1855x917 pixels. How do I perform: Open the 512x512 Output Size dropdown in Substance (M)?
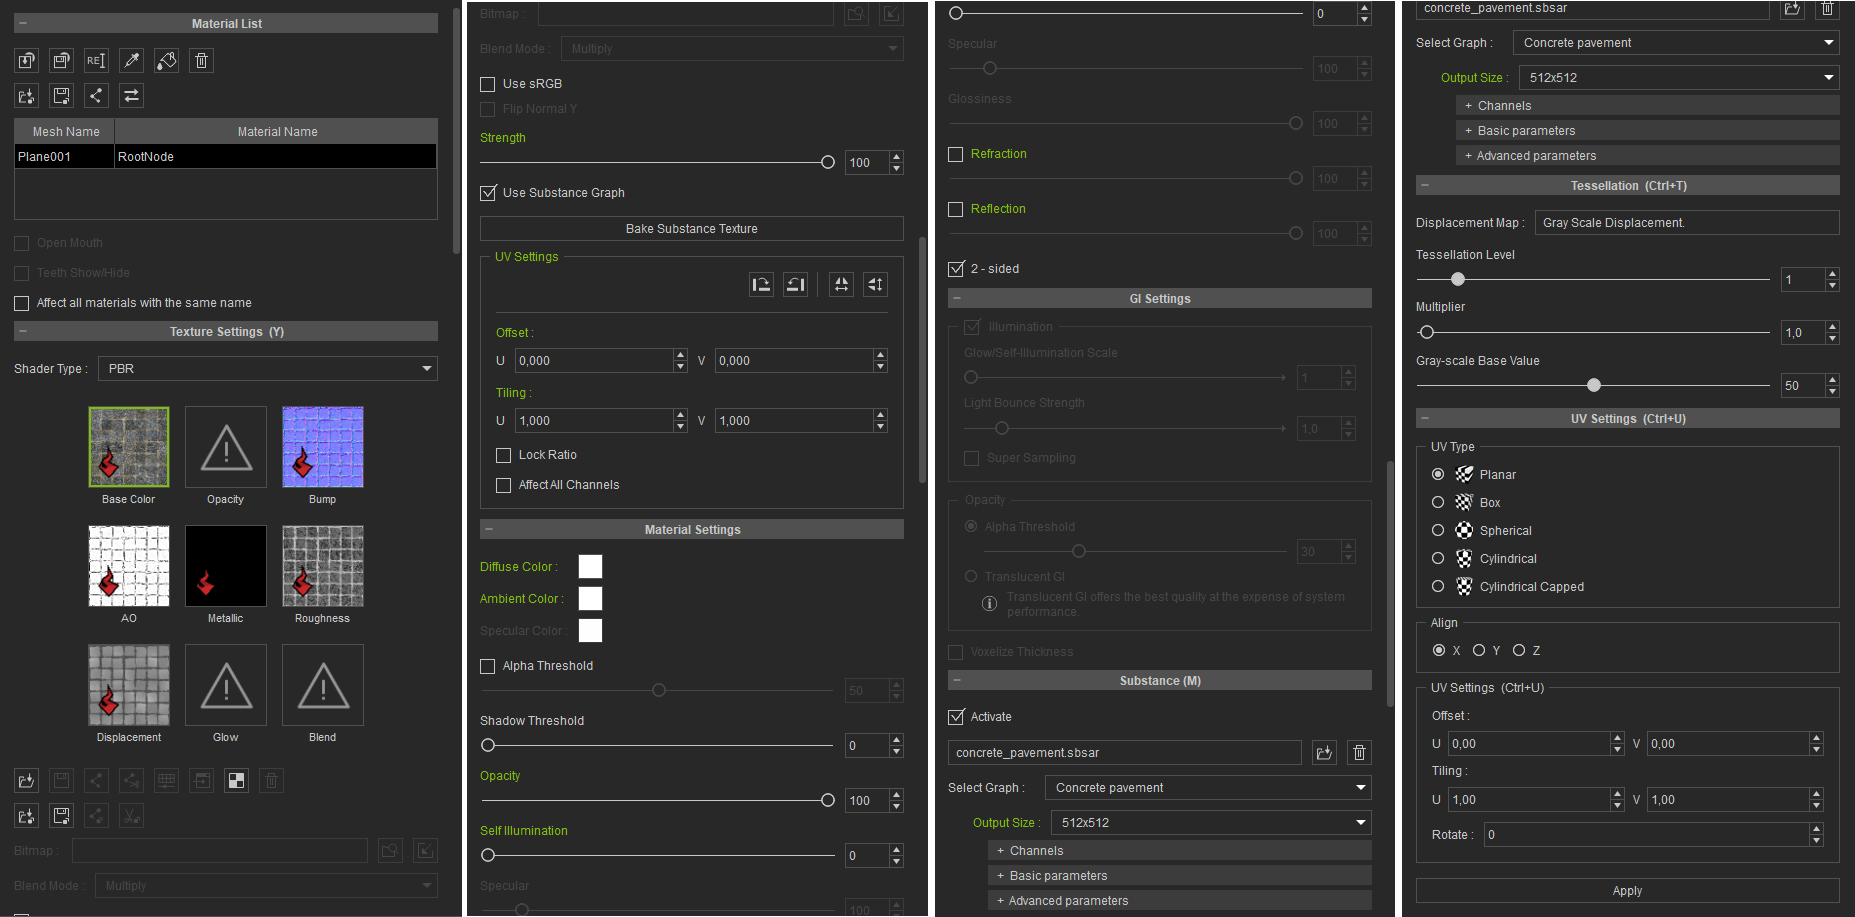pyautogui.click(x=1211, y=822)
